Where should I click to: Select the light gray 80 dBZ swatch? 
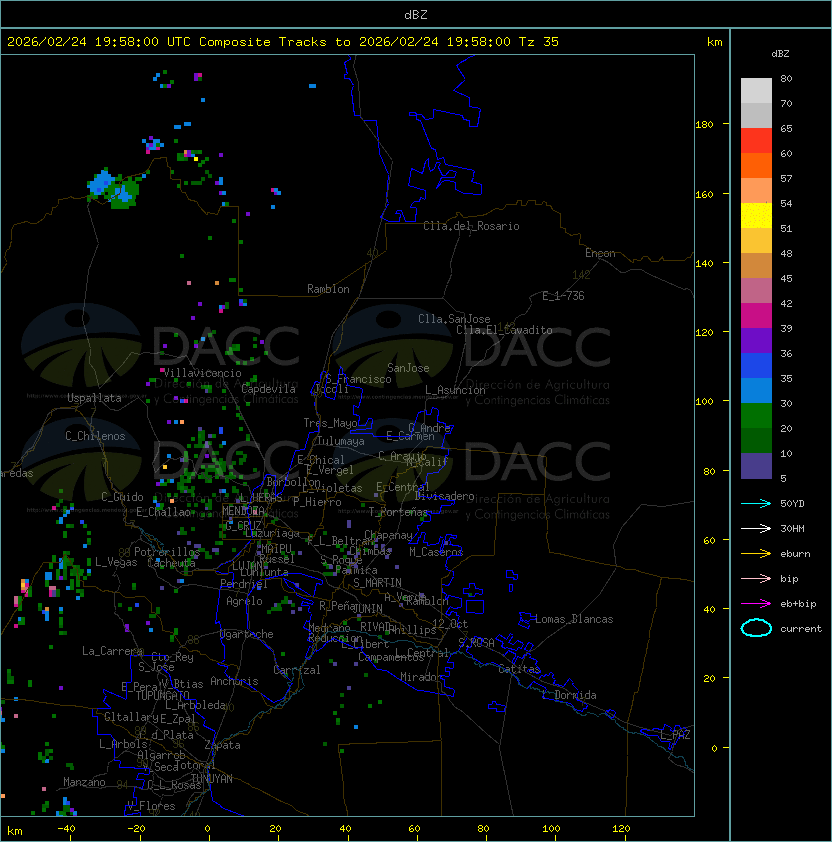(756, 91)
